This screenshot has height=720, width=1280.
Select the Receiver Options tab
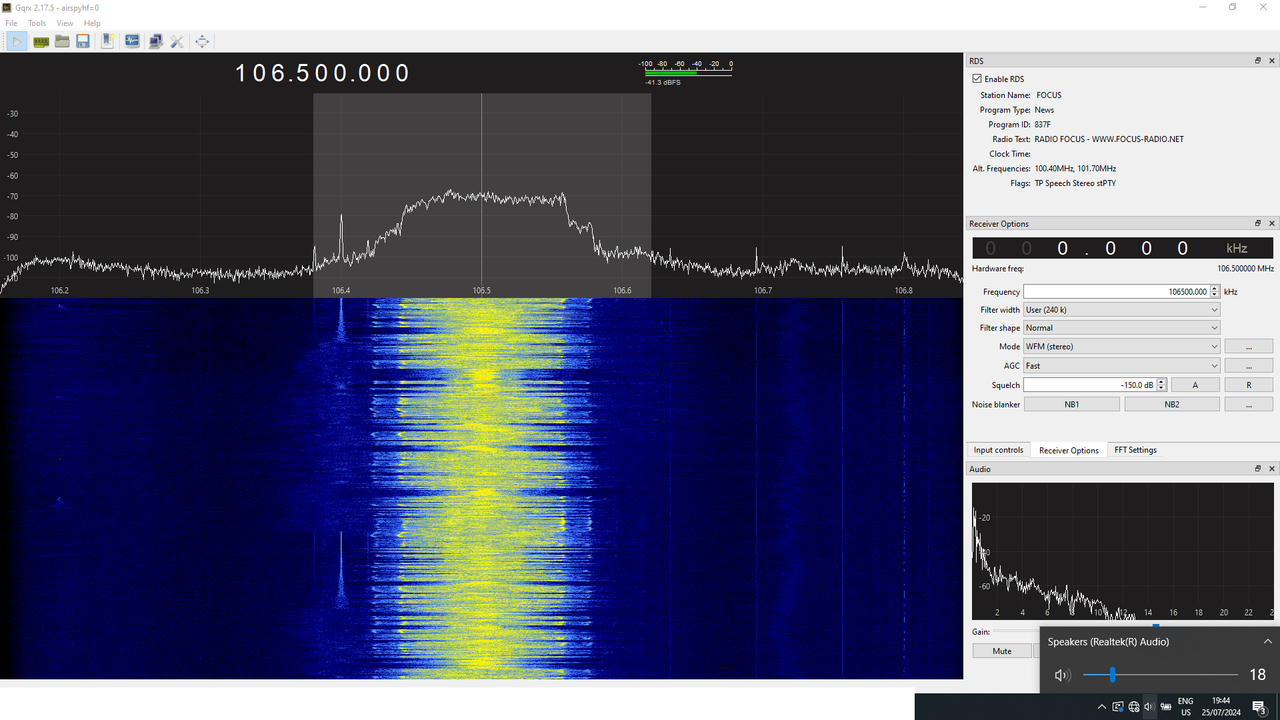coord(1069,450)
